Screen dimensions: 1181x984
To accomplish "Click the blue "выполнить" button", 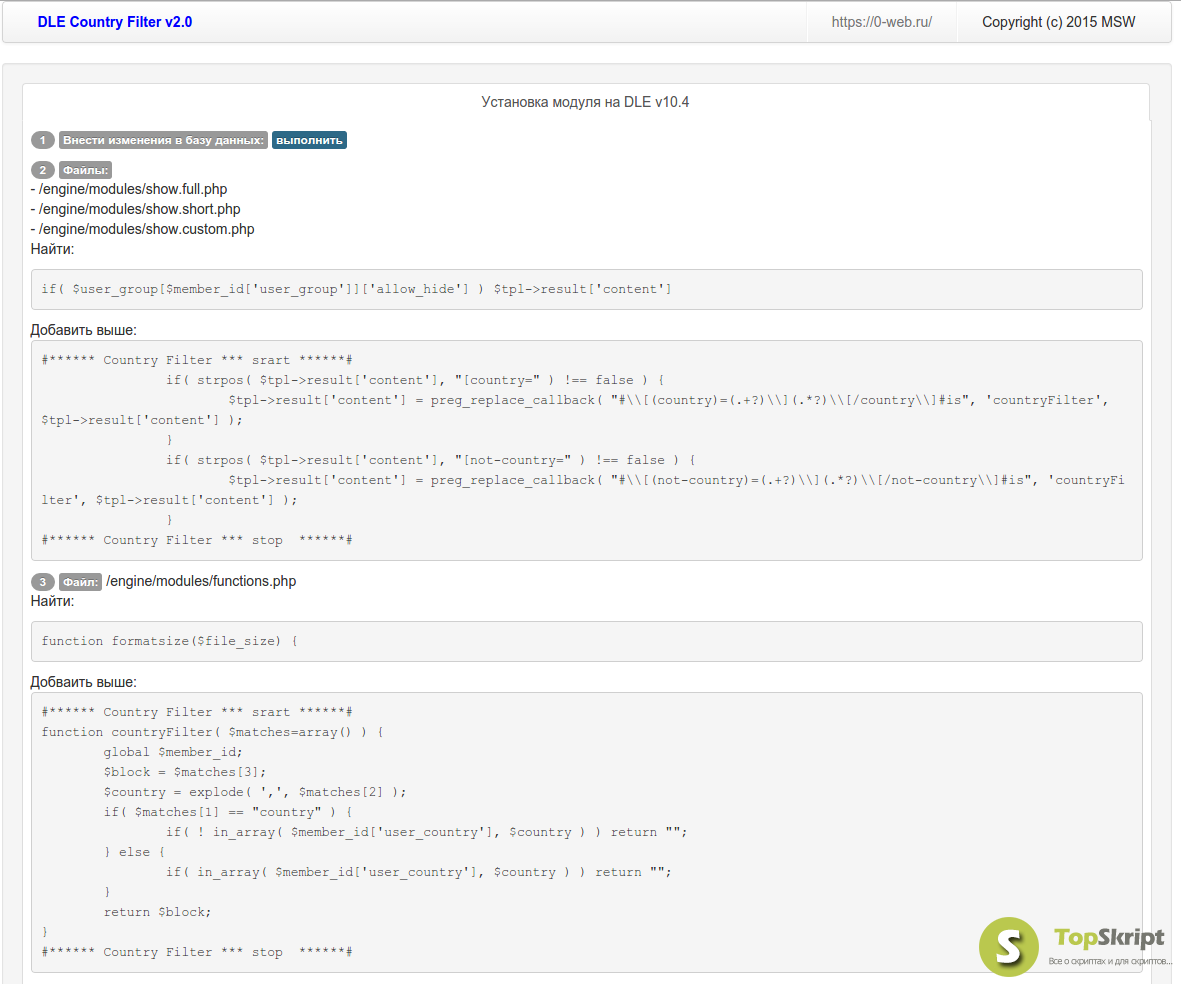I will click(x=309, y=140).
